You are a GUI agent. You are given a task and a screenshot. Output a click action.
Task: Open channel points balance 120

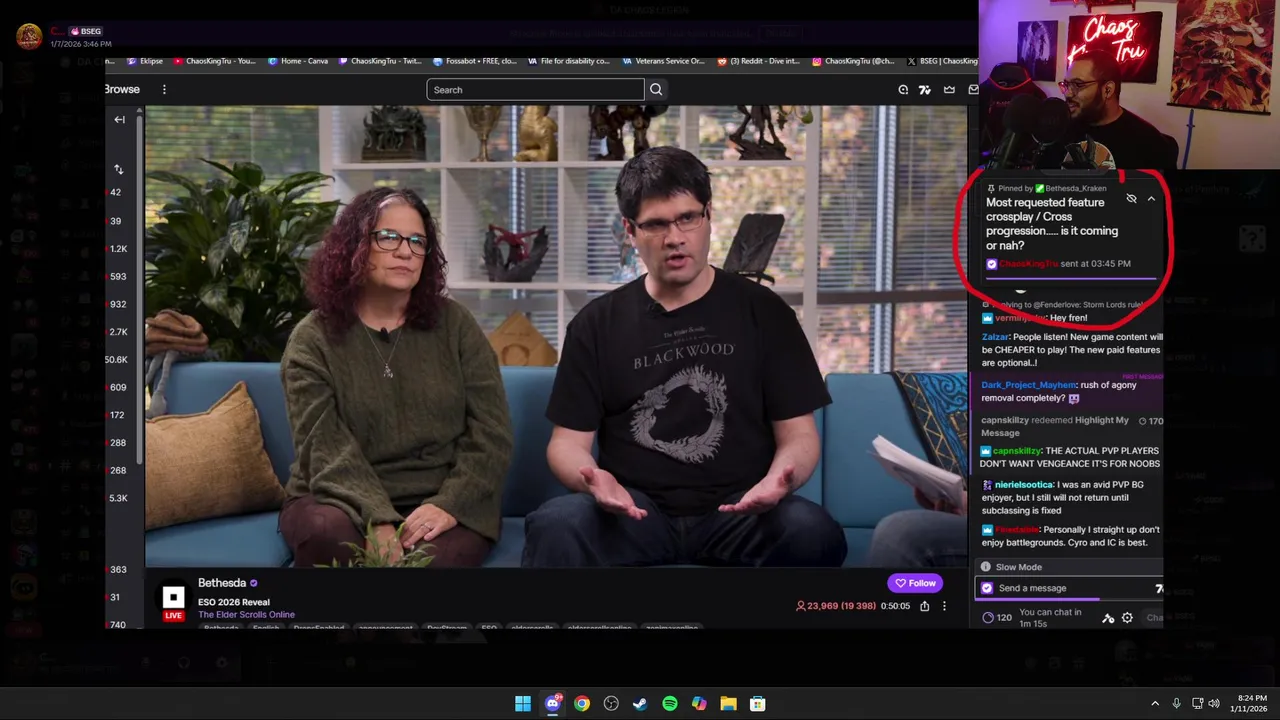click(x=997, y=618)
